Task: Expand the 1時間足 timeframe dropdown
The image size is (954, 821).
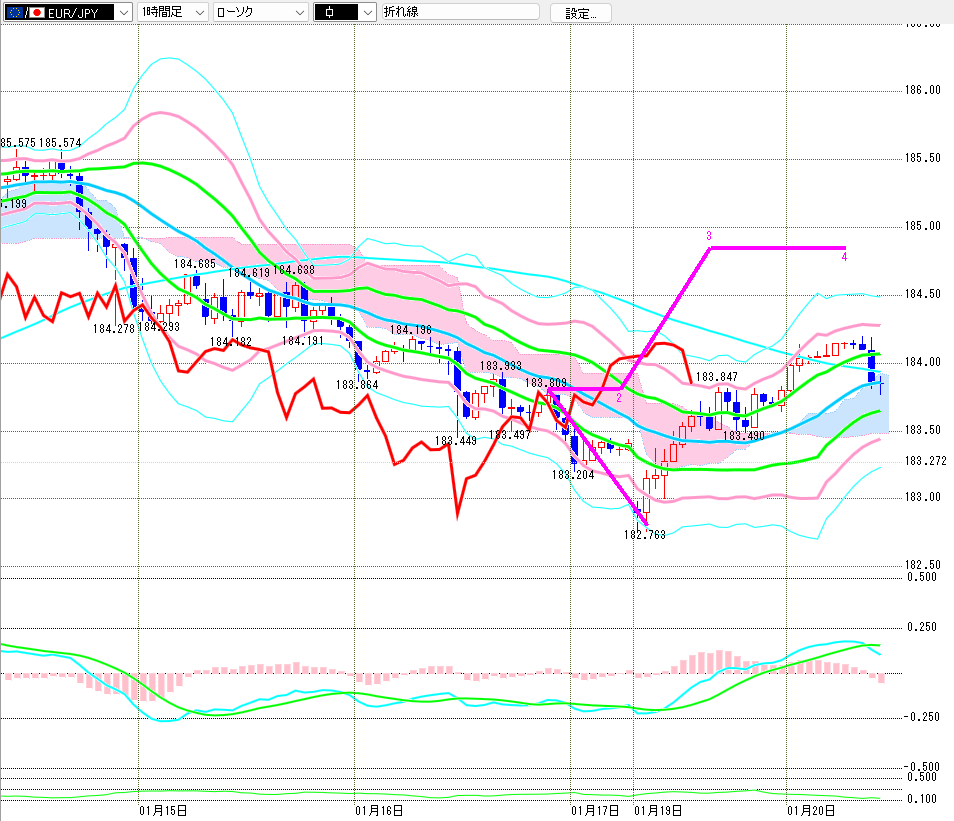Action: [198, 12]
